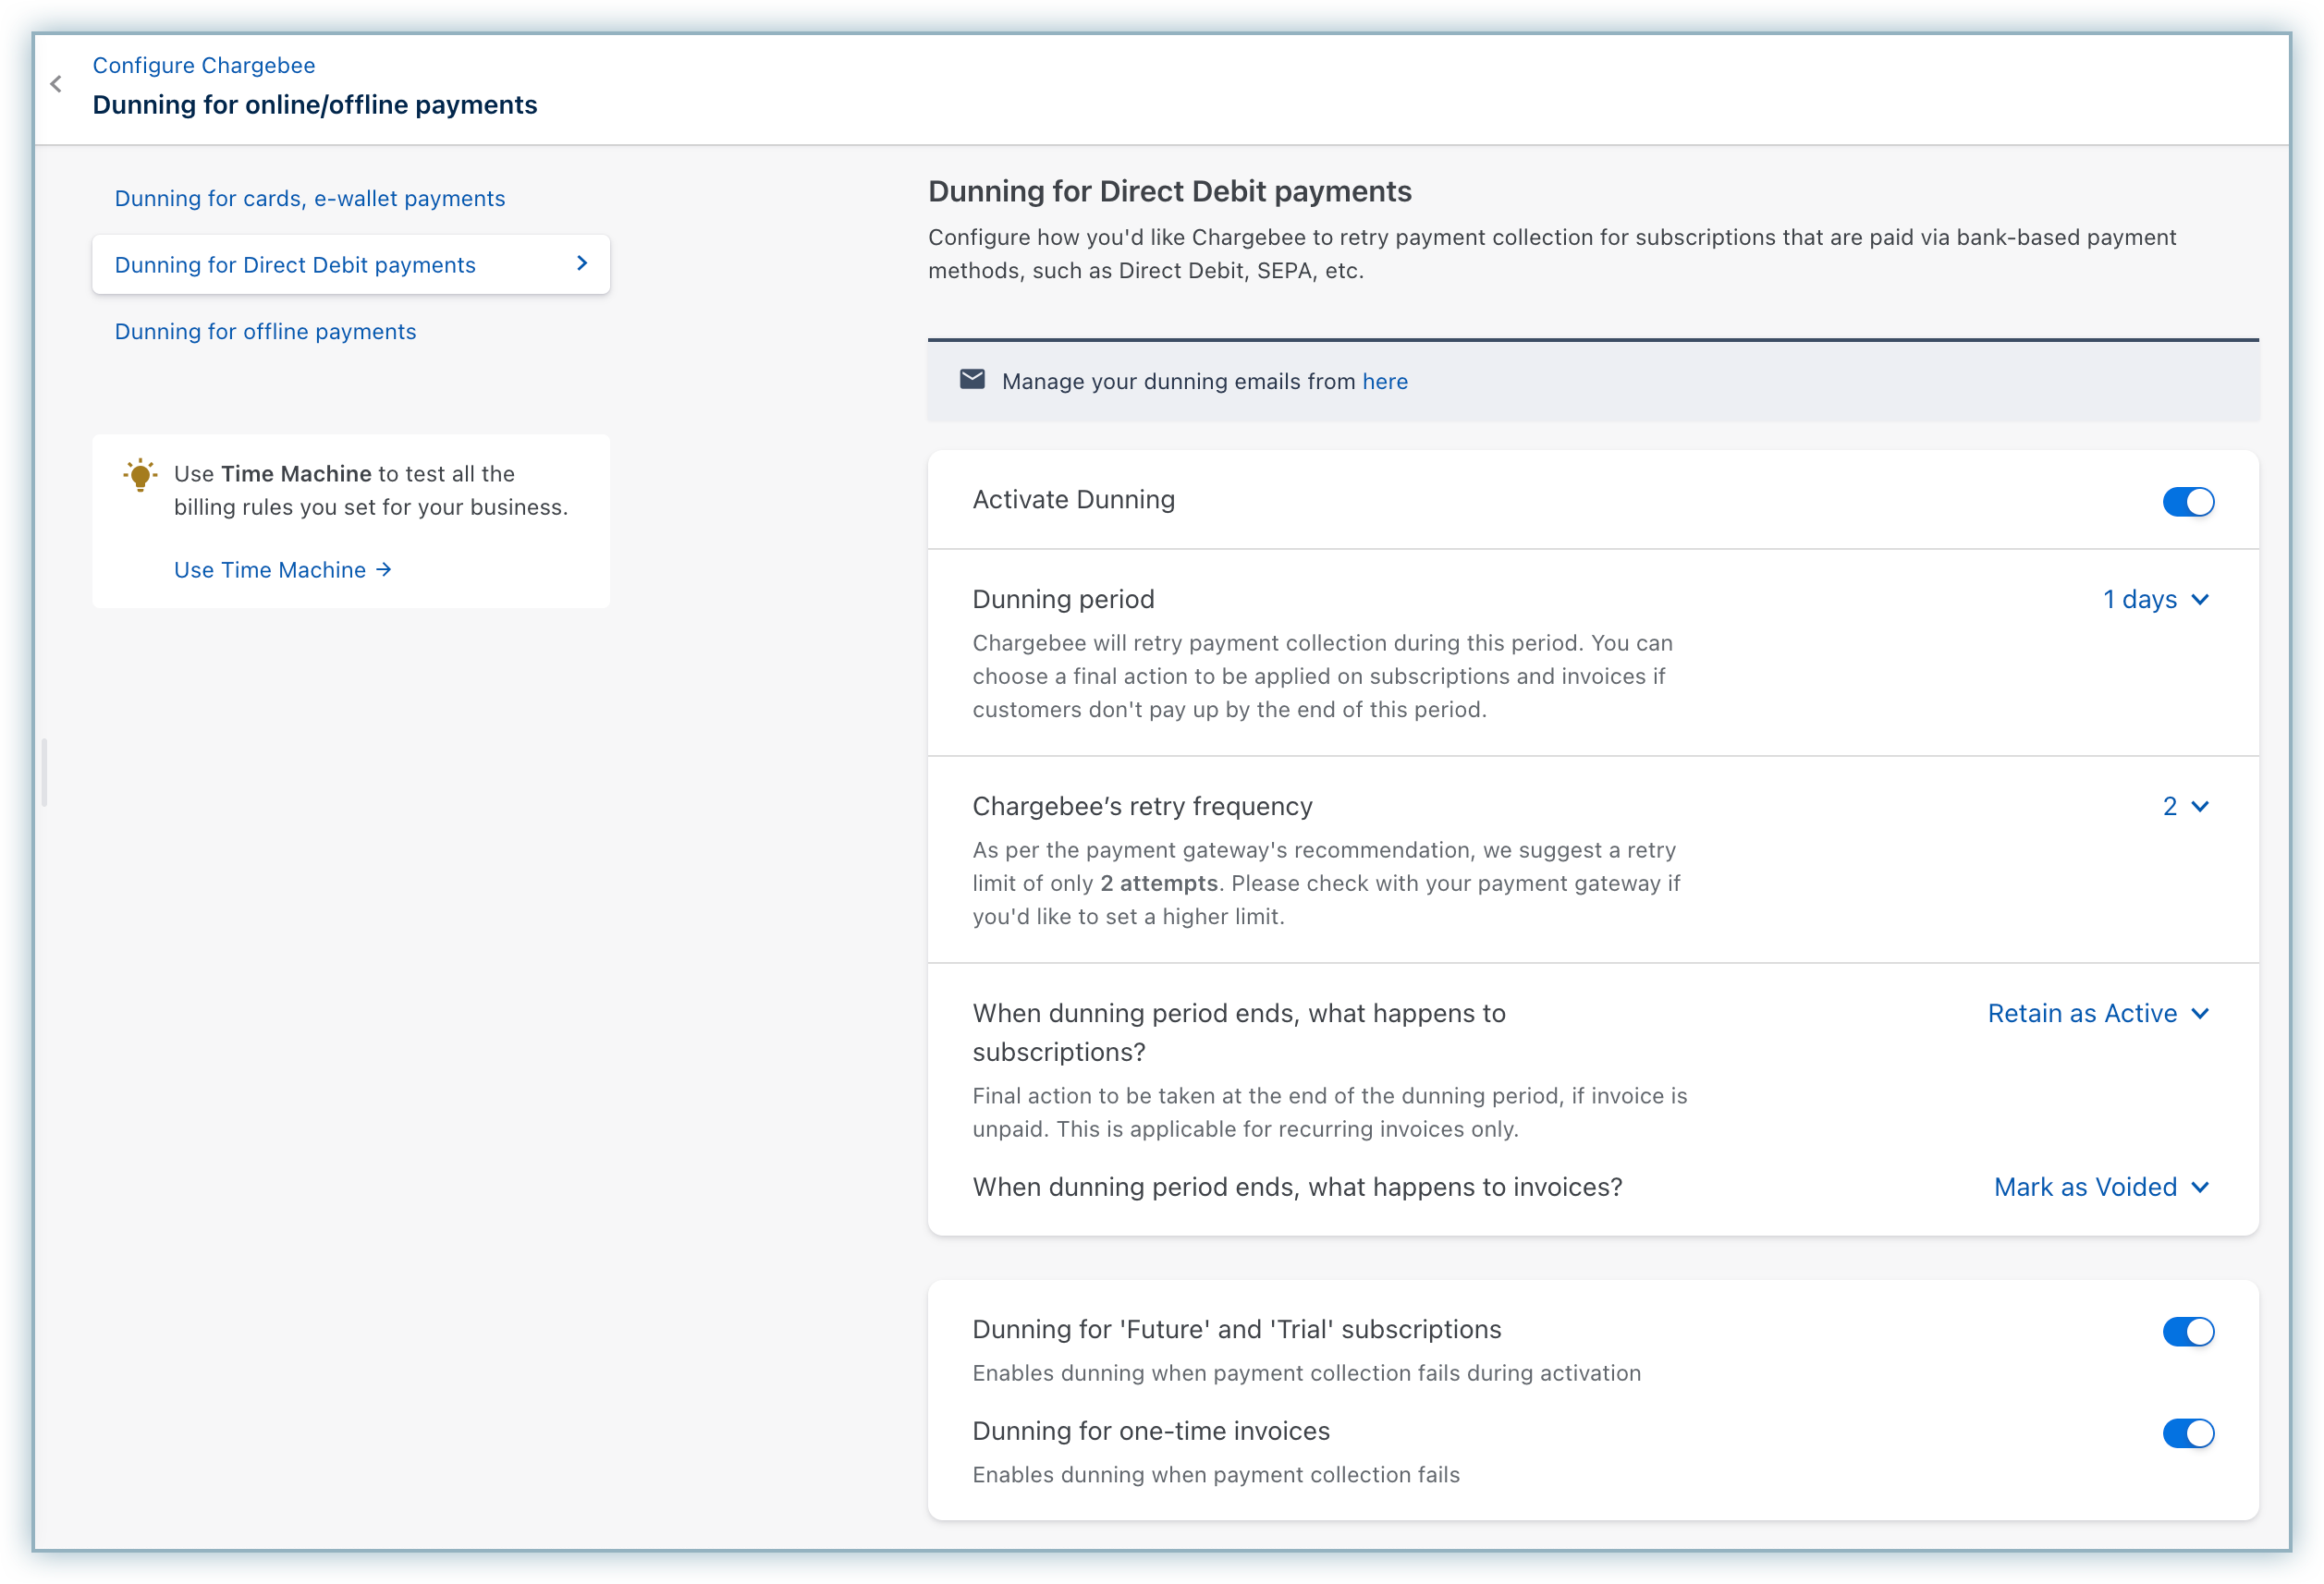Click the 'here' link to manage dunning emails
The image size is (2324, 1584).
click(x=1385, y=382)
